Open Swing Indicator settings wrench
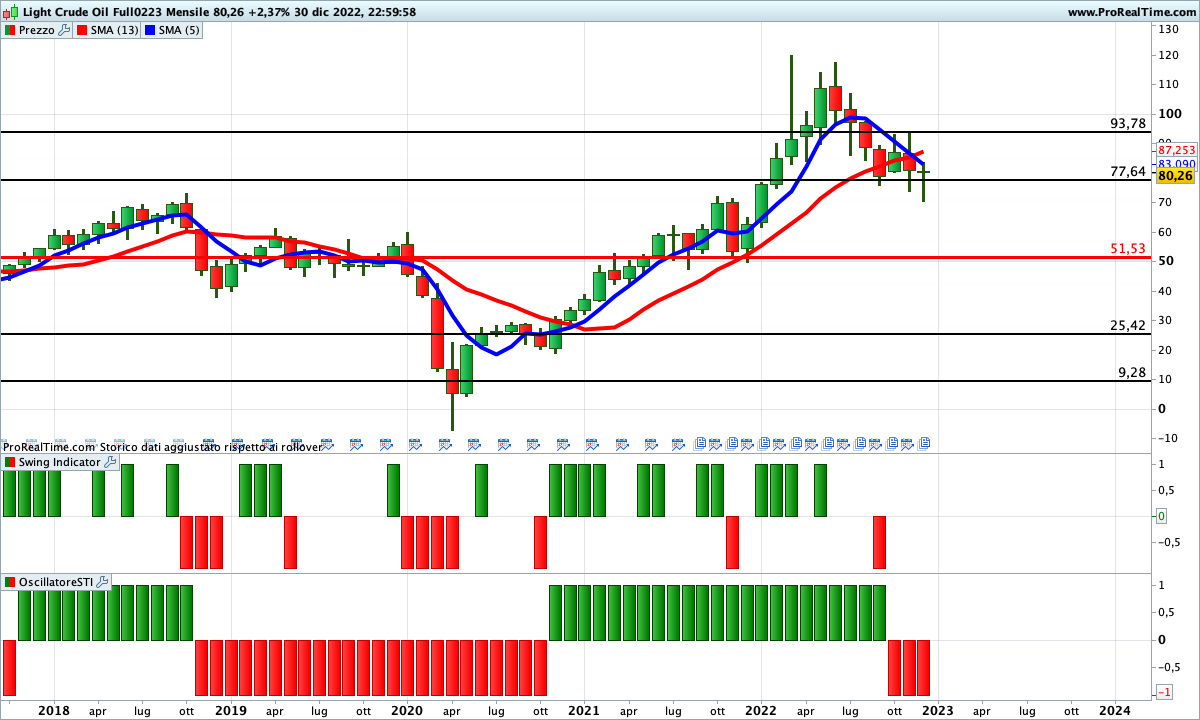Viewport: 1200px width, 720px height. pos(110,462)
